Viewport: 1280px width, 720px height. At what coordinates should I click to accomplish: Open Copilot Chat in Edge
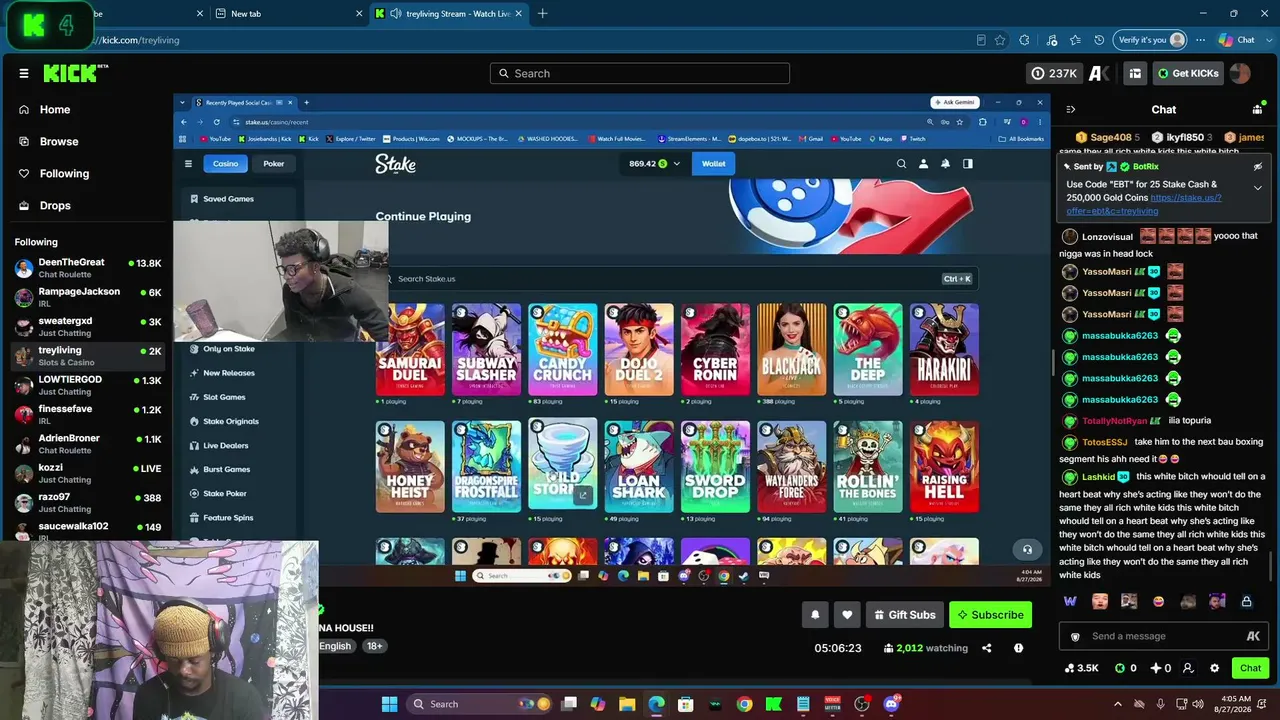pos(1237,40)
